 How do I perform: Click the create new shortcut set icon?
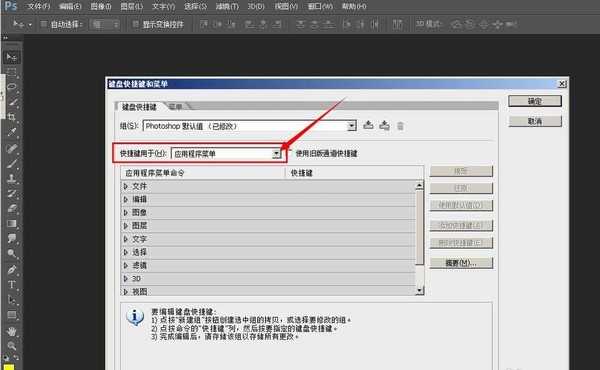384,125
